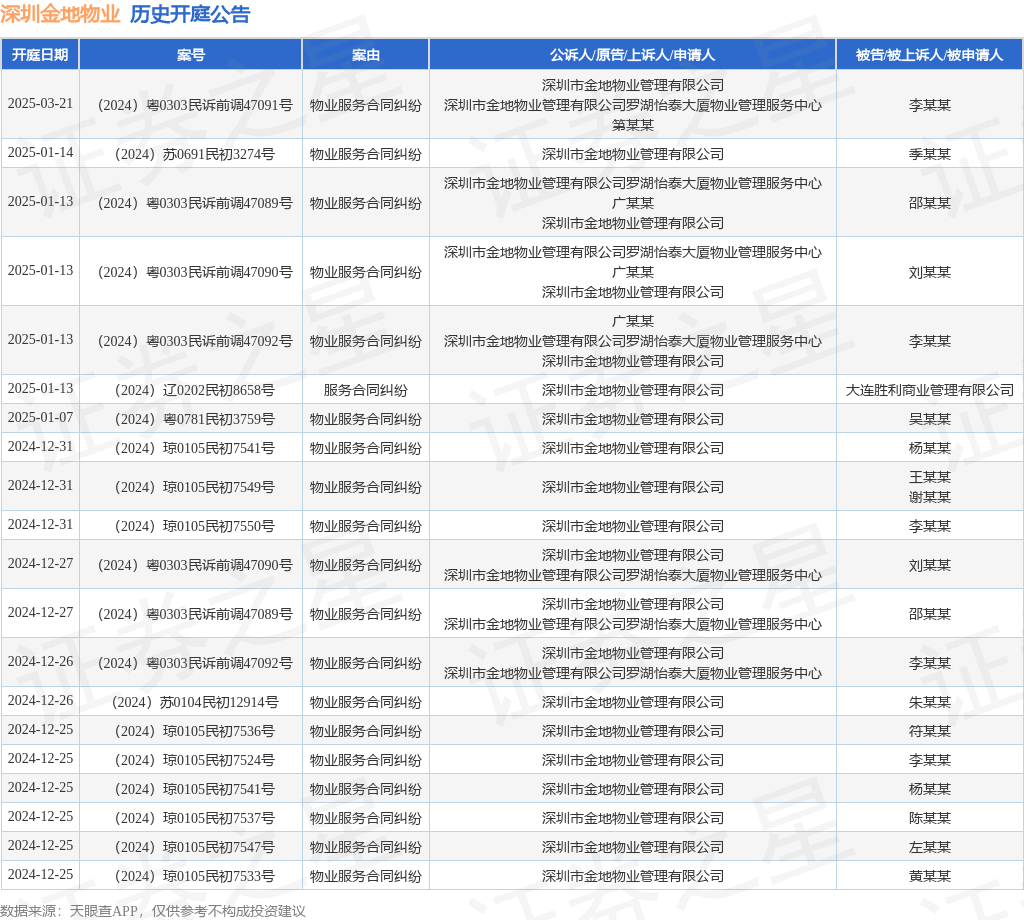1024x920 pixels.
Task: Click case number 琼0105民初7550号
Action: coord(195,526)
